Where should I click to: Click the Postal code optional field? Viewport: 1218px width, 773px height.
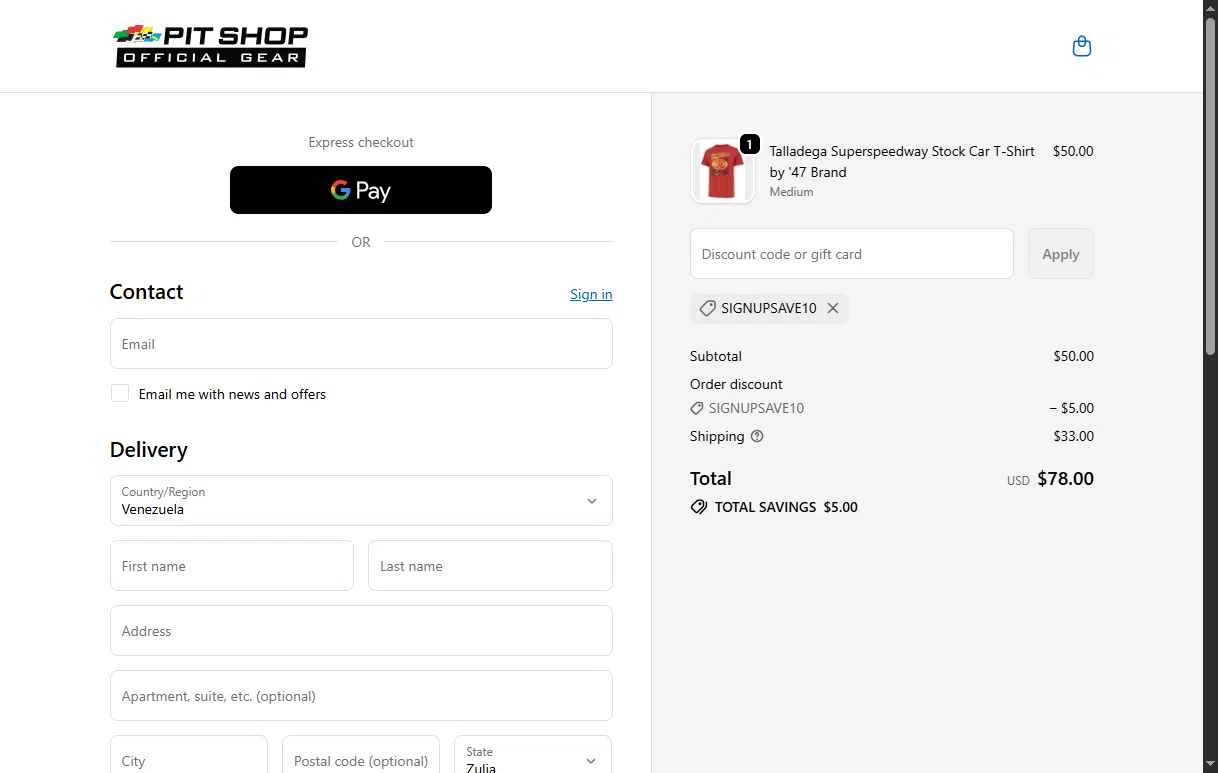coord(361,755)
